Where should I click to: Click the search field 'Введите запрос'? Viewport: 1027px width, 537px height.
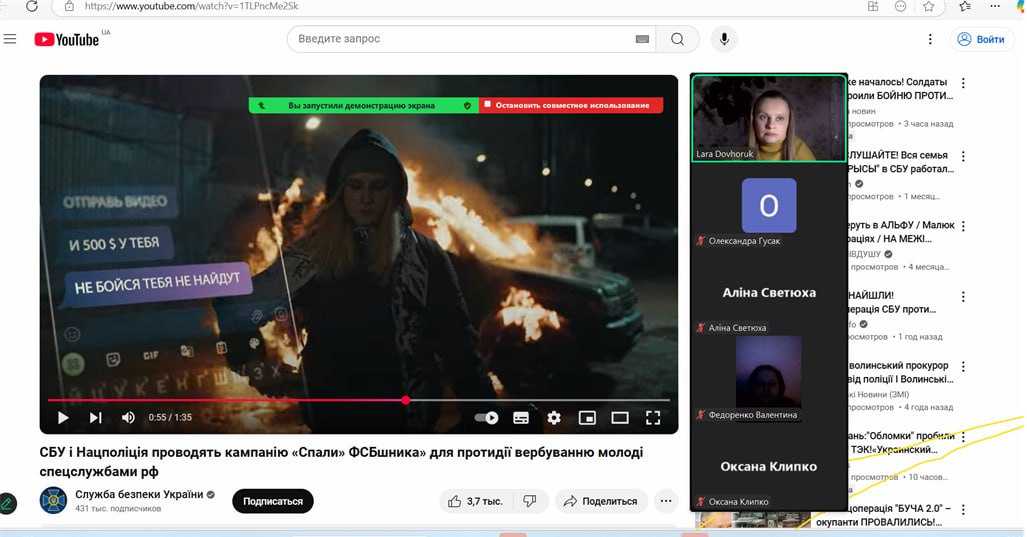(x=460, y=39)
